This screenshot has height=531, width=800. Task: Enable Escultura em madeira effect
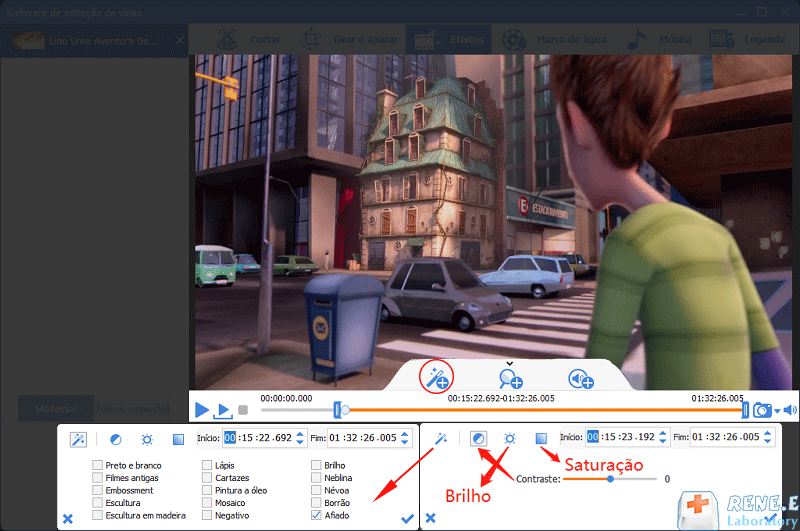tap(97, 515)
